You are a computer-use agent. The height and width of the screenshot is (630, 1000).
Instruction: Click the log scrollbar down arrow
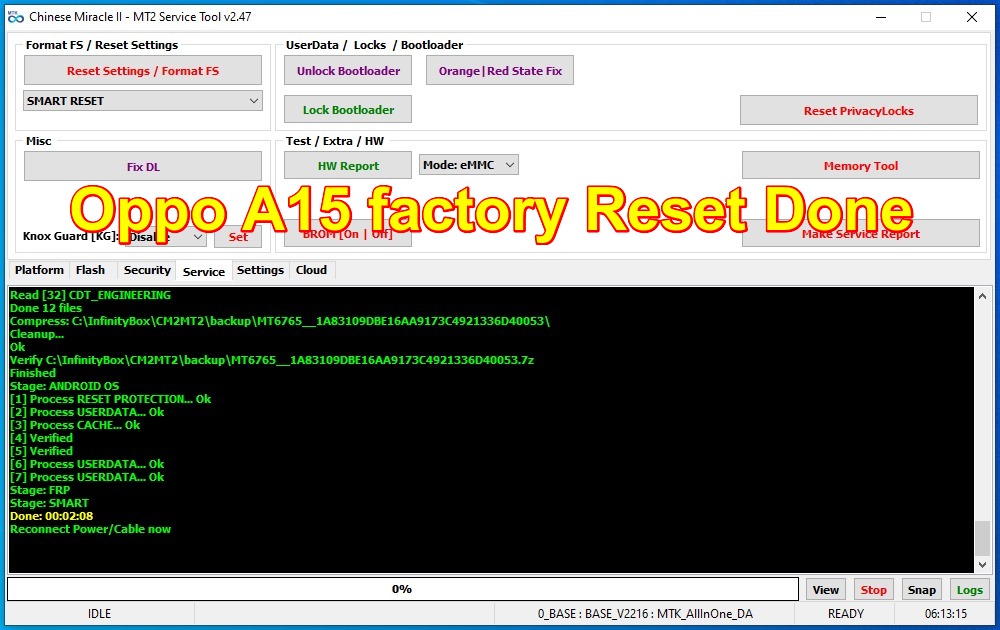[x=982, y=564]
